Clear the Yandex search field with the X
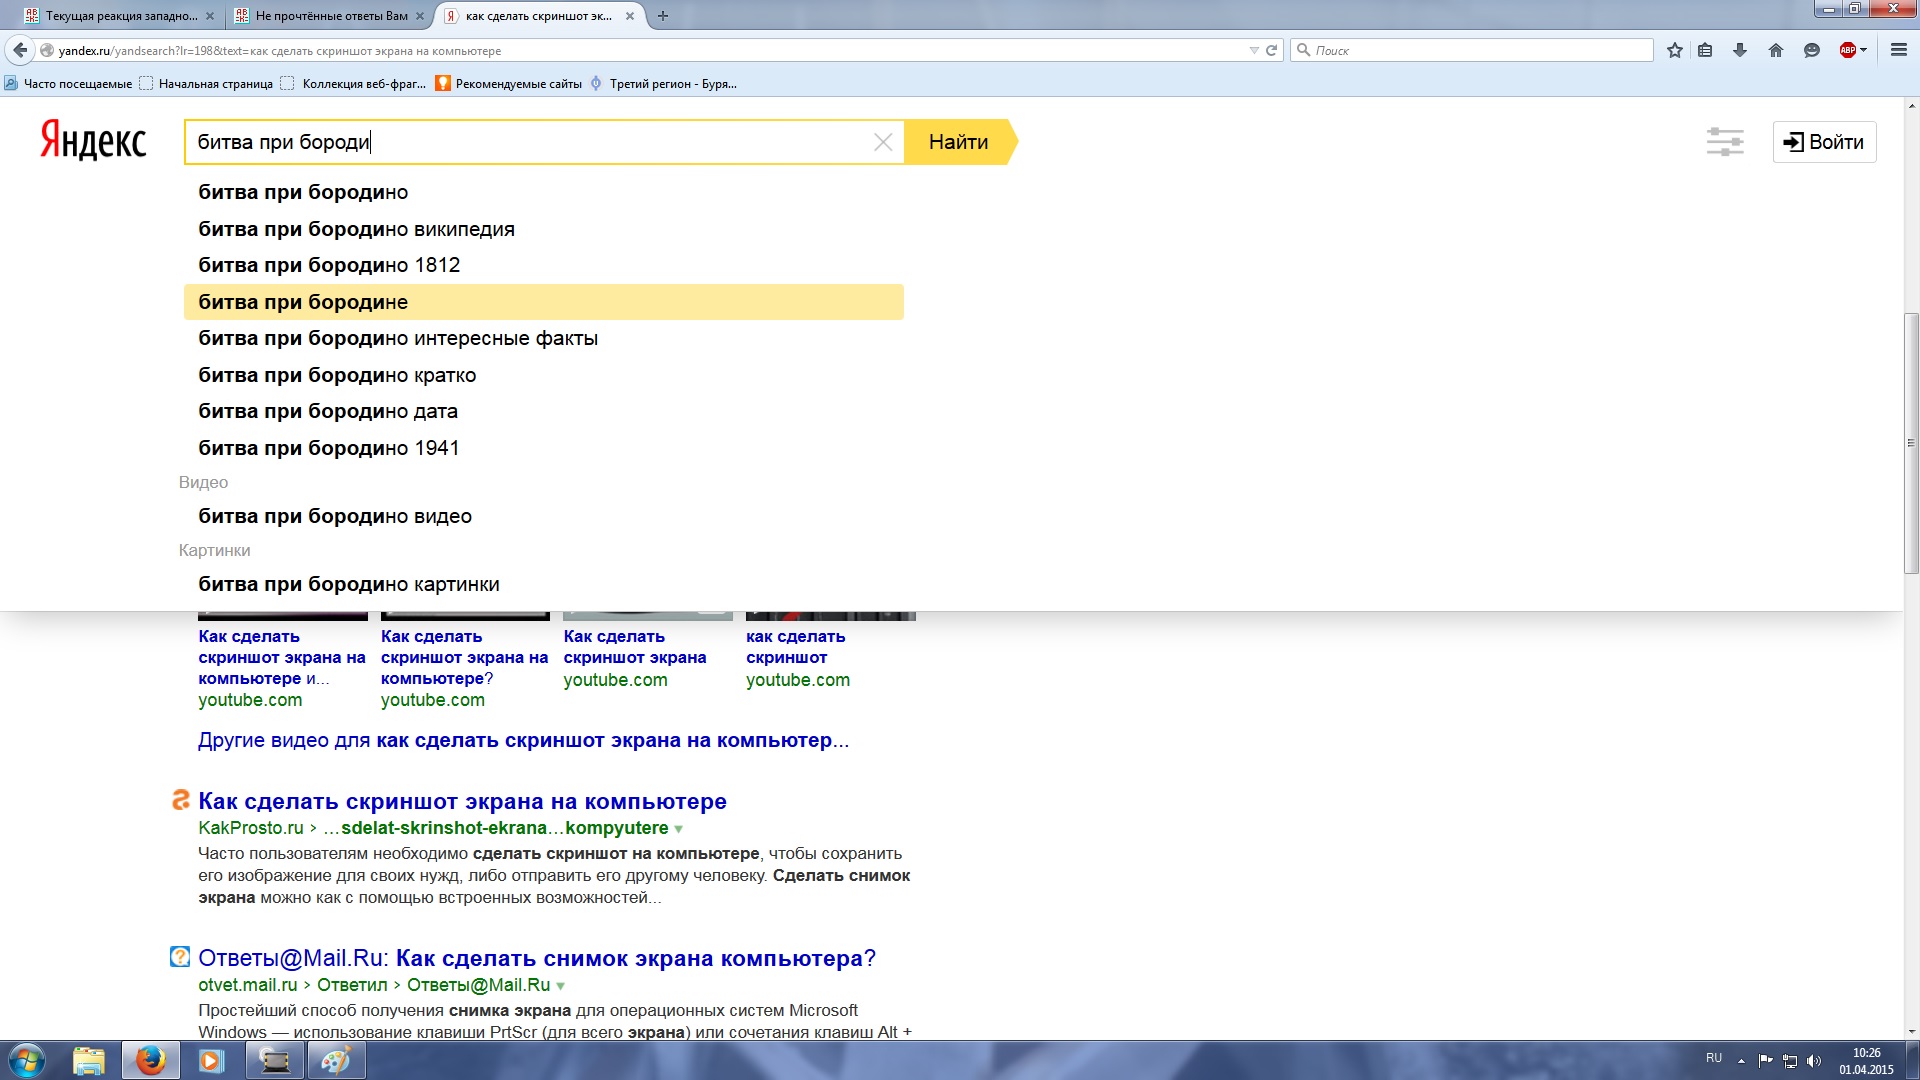Image resolution: width=1920 pixels, height=1080 pixels. (x=883, y=142)
